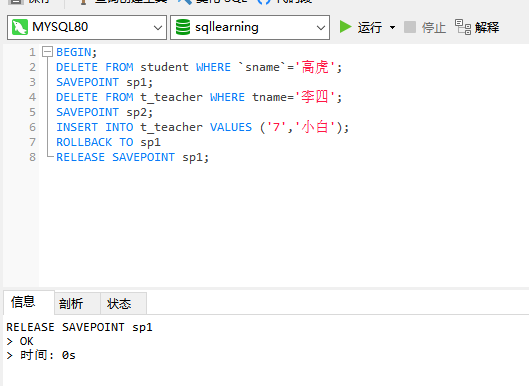
Task: Click the RELEASE SAVEPOINT sp1 output message
Action: coord(79,327)
